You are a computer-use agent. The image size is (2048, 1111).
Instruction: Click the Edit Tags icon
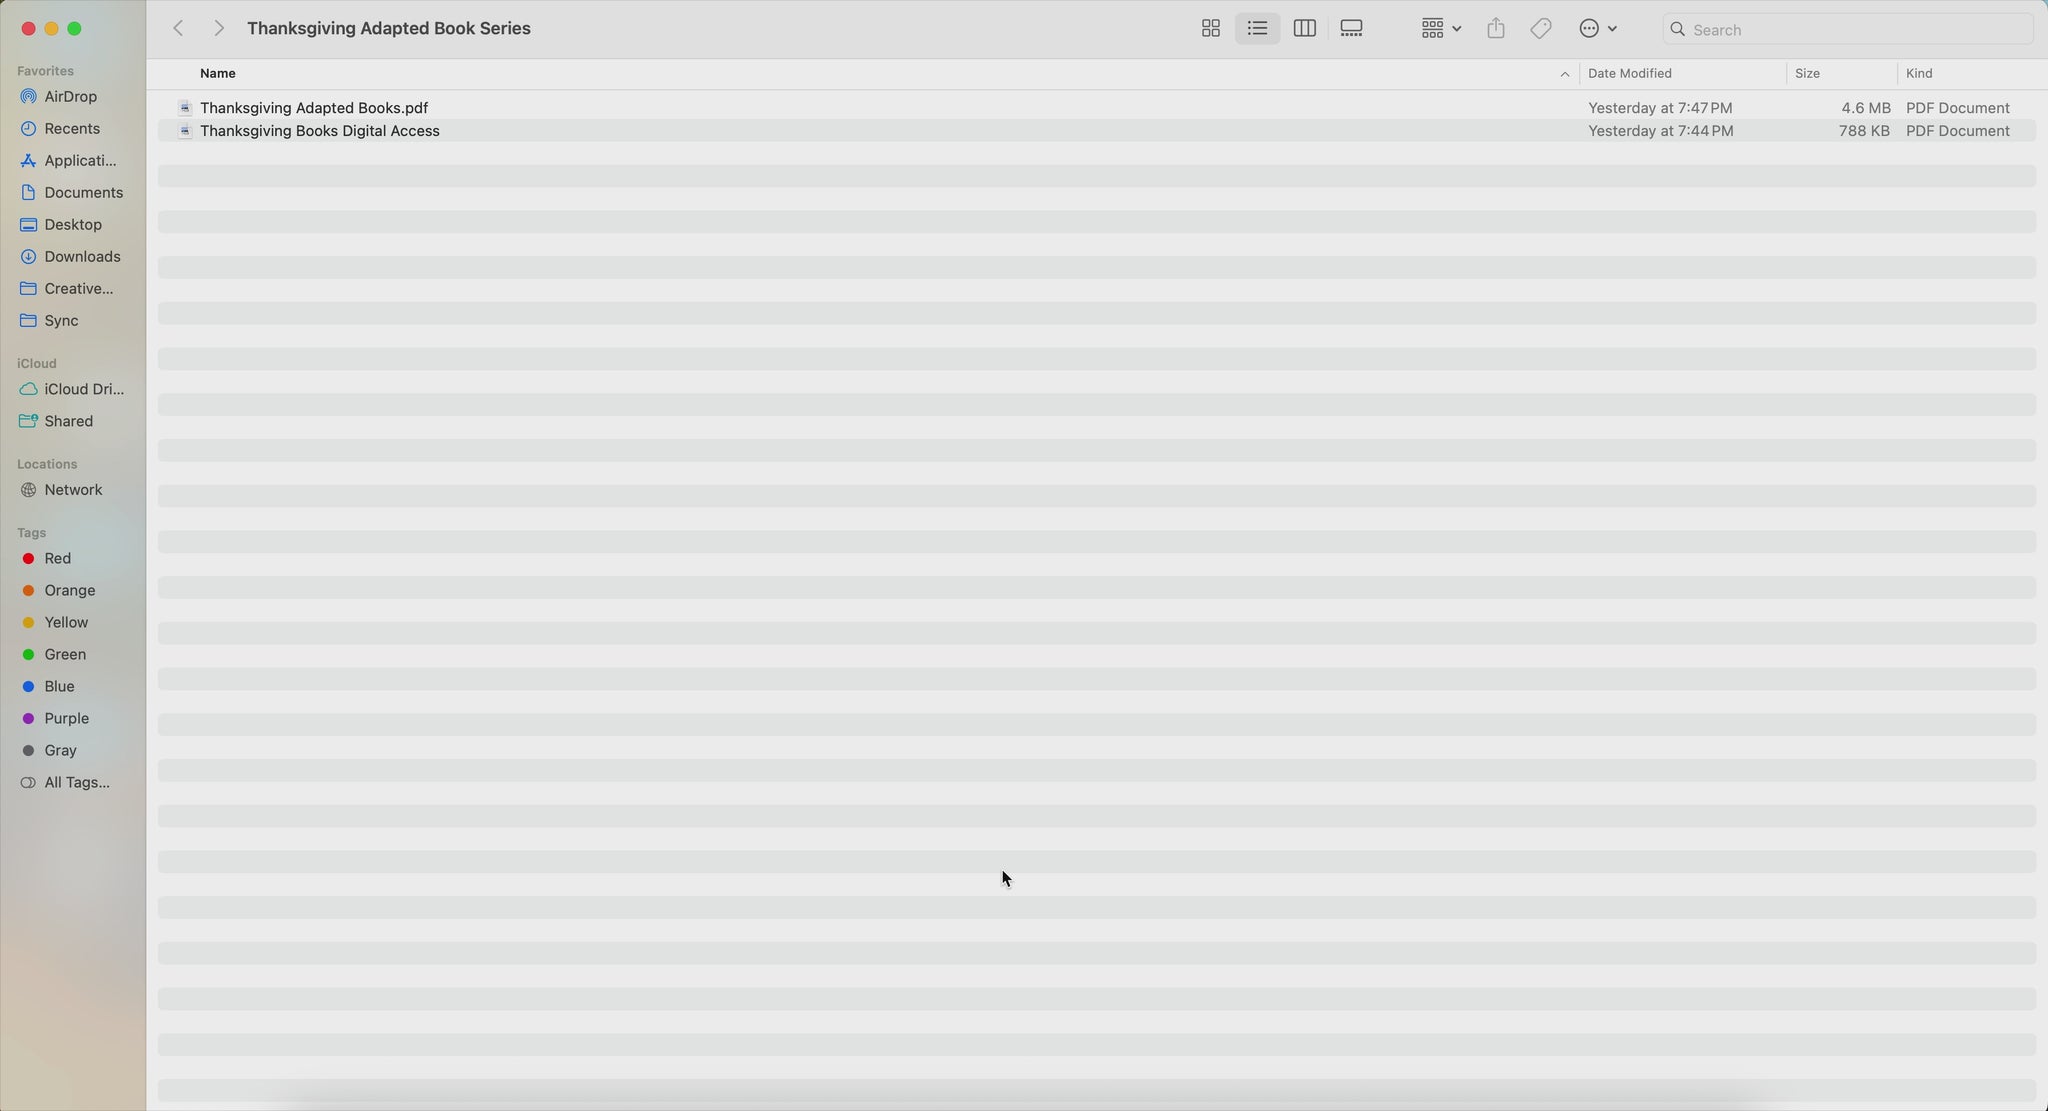(1540, 29)
